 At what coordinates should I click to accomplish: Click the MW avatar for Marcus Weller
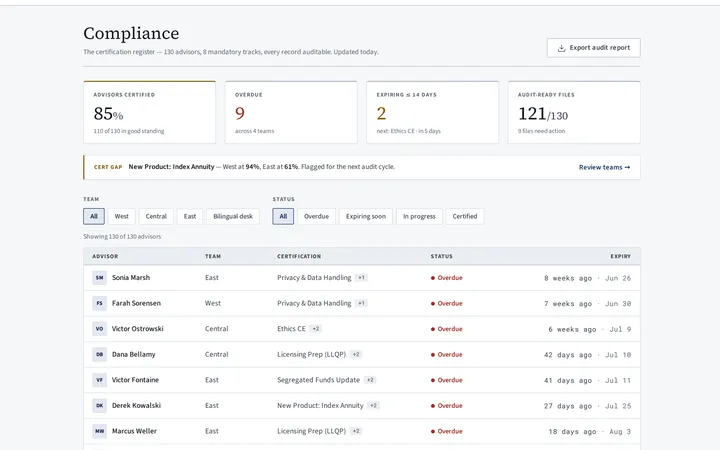click(x=100, y=431)
